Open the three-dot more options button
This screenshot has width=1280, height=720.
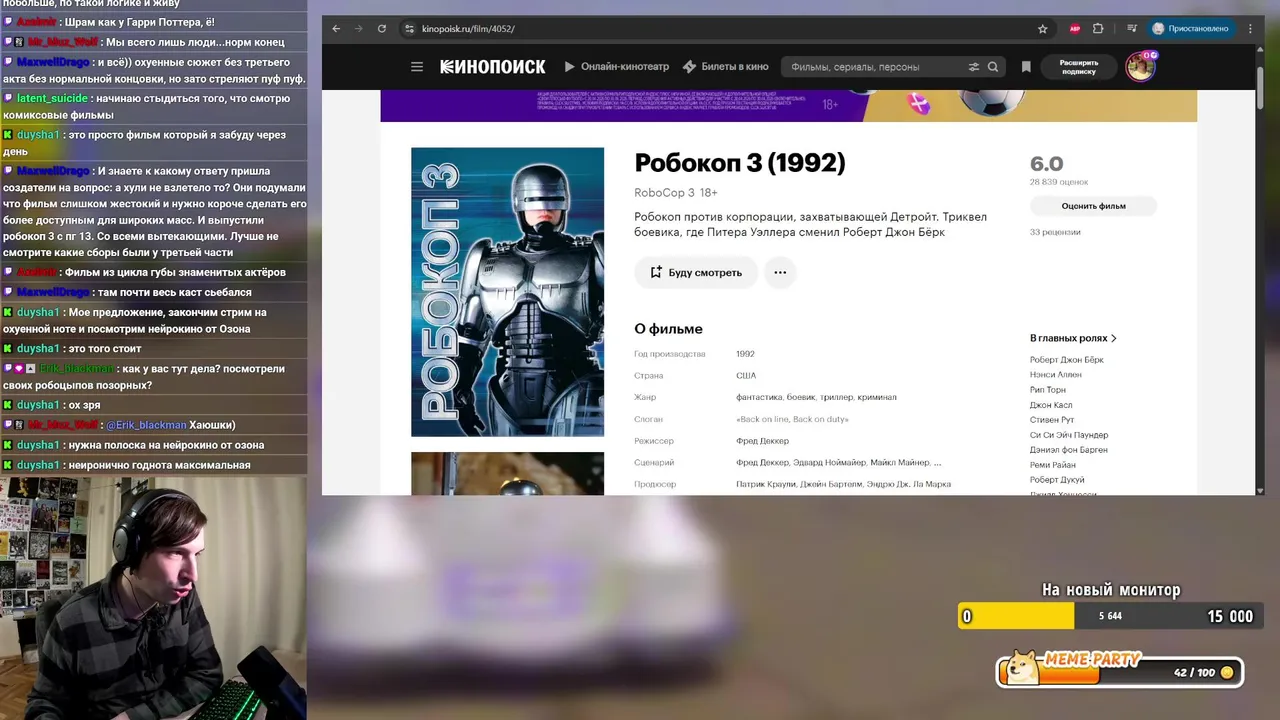(x=780, y=272)
